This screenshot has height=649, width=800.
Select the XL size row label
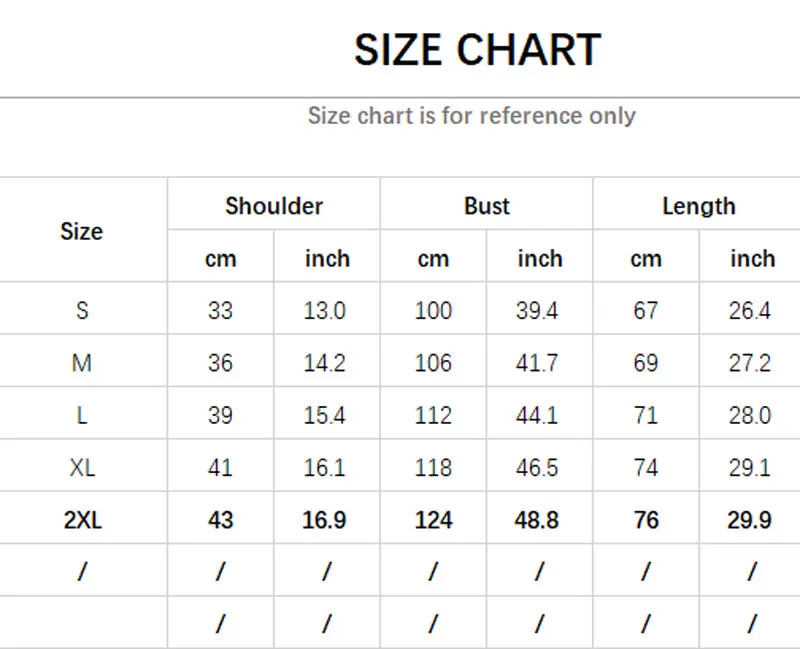(x=82, y=467)
